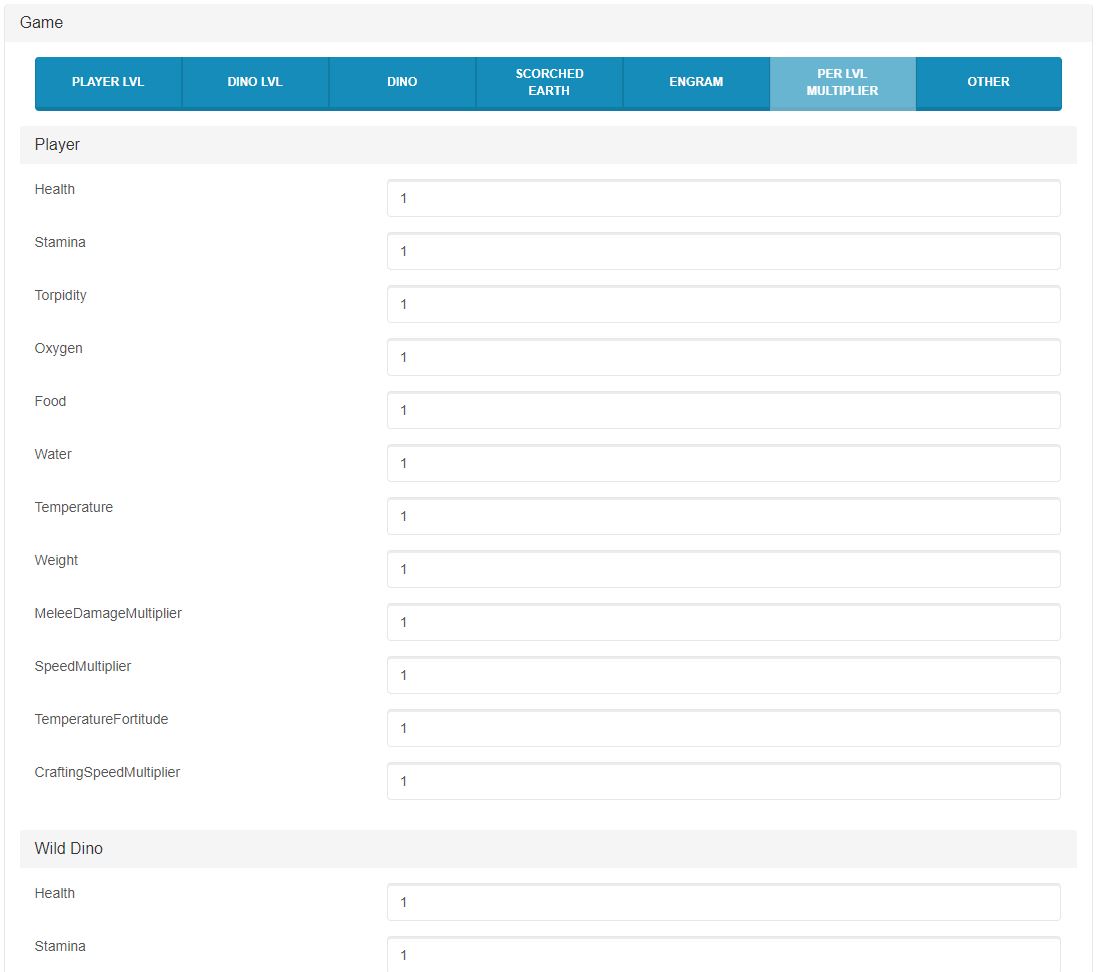Viewport: 1097px width, 972px height.
Task: Switch to the Player Lvl tab
Action: pyautogui.click(x=108, y=82)
